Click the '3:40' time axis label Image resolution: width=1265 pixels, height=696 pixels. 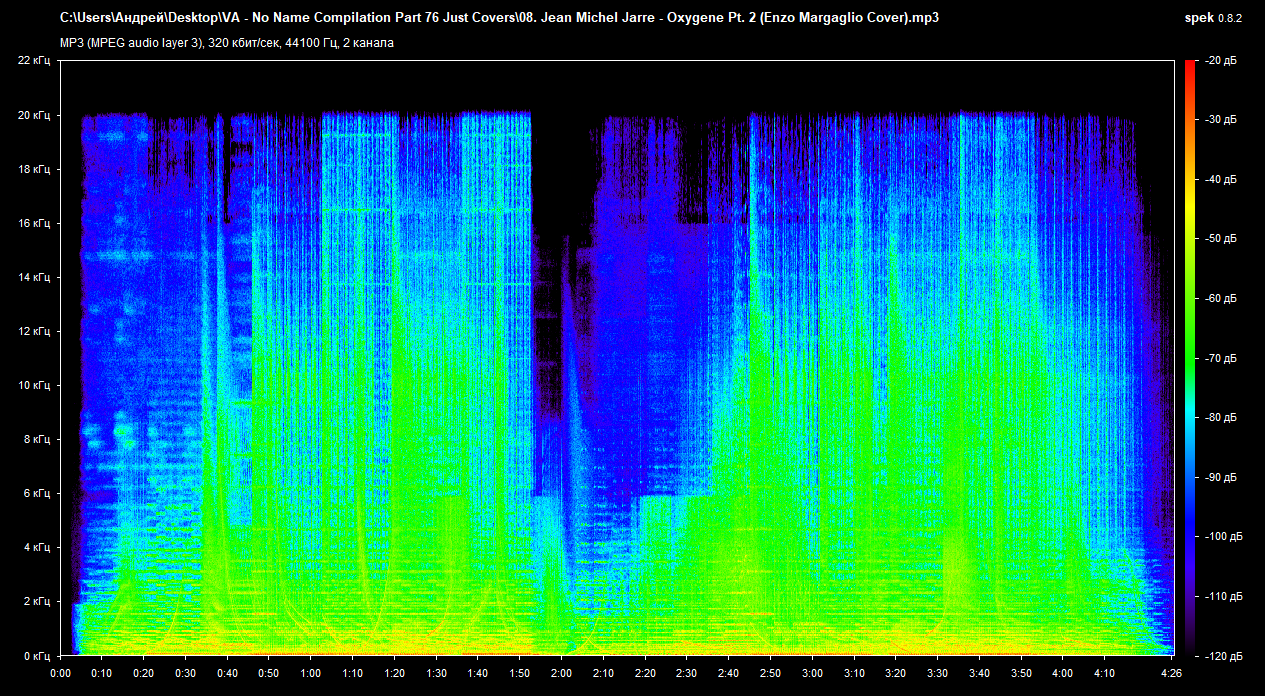[980, 673]
